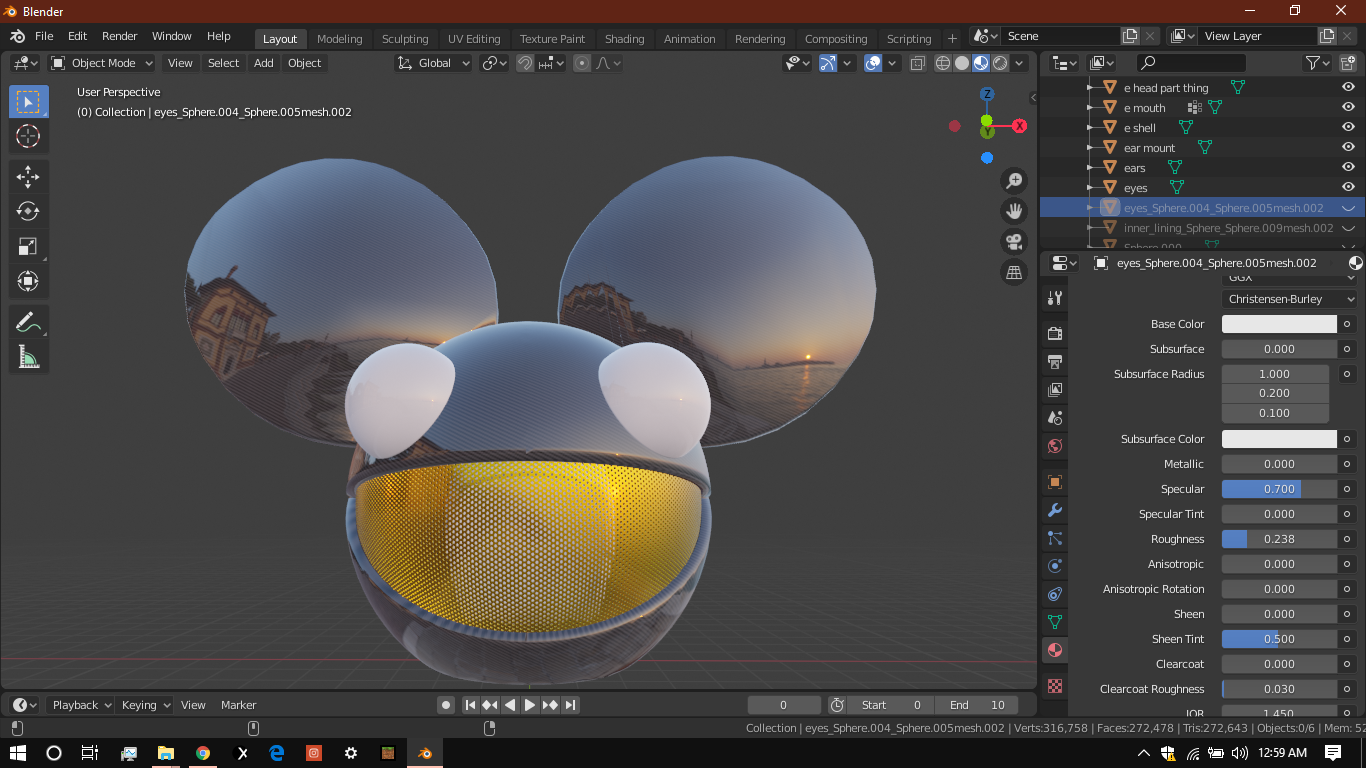Click the viewport zoom magnifier icon

click(x=1014, y=180)
